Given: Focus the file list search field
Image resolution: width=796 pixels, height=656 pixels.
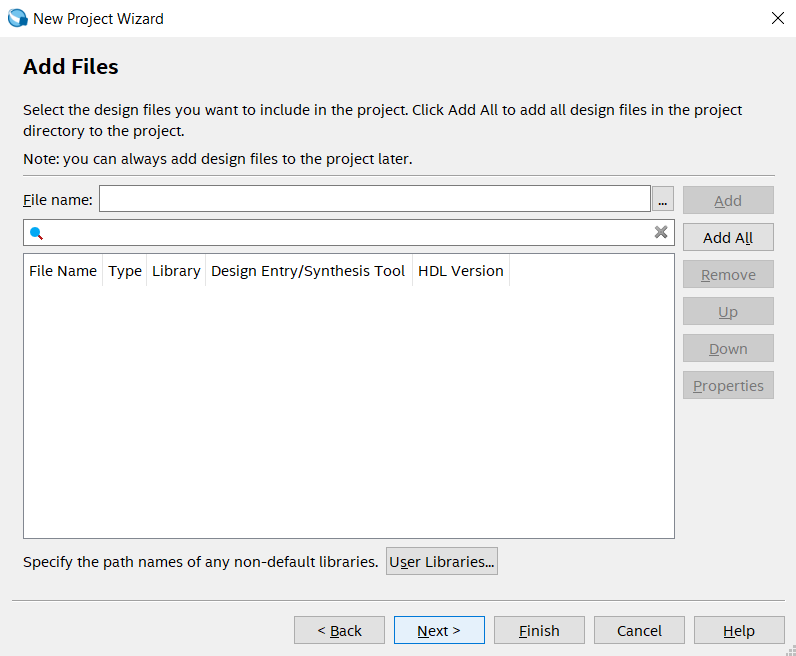Looking at the screenshot, I should [340, 233].
